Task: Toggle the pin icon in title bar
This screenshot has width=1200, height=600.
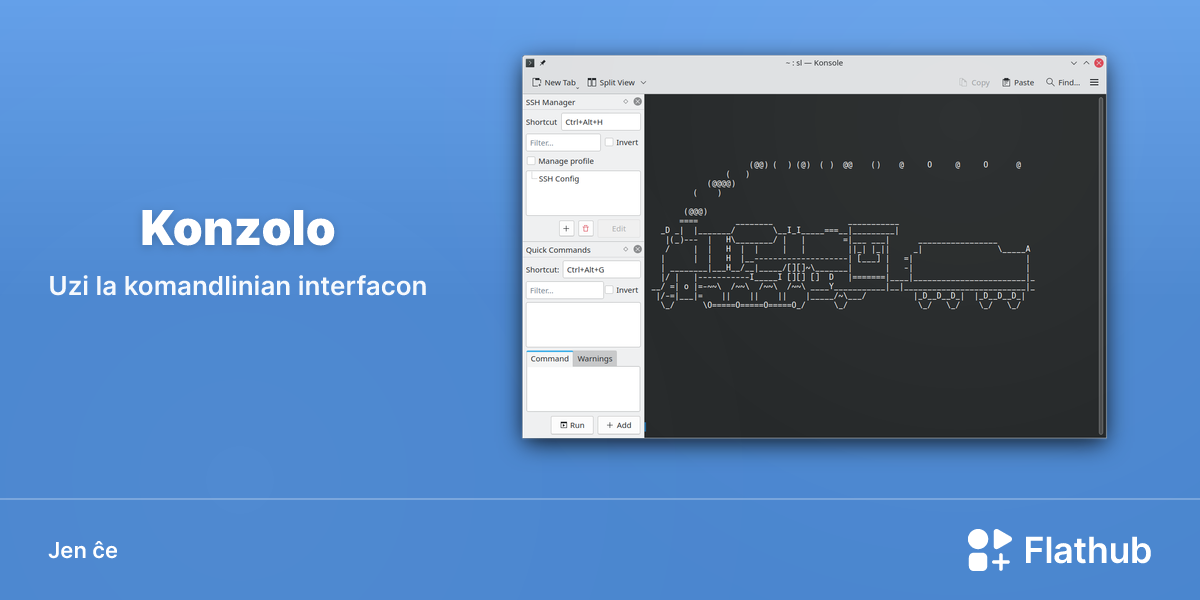Action: [x=543, y=63]
